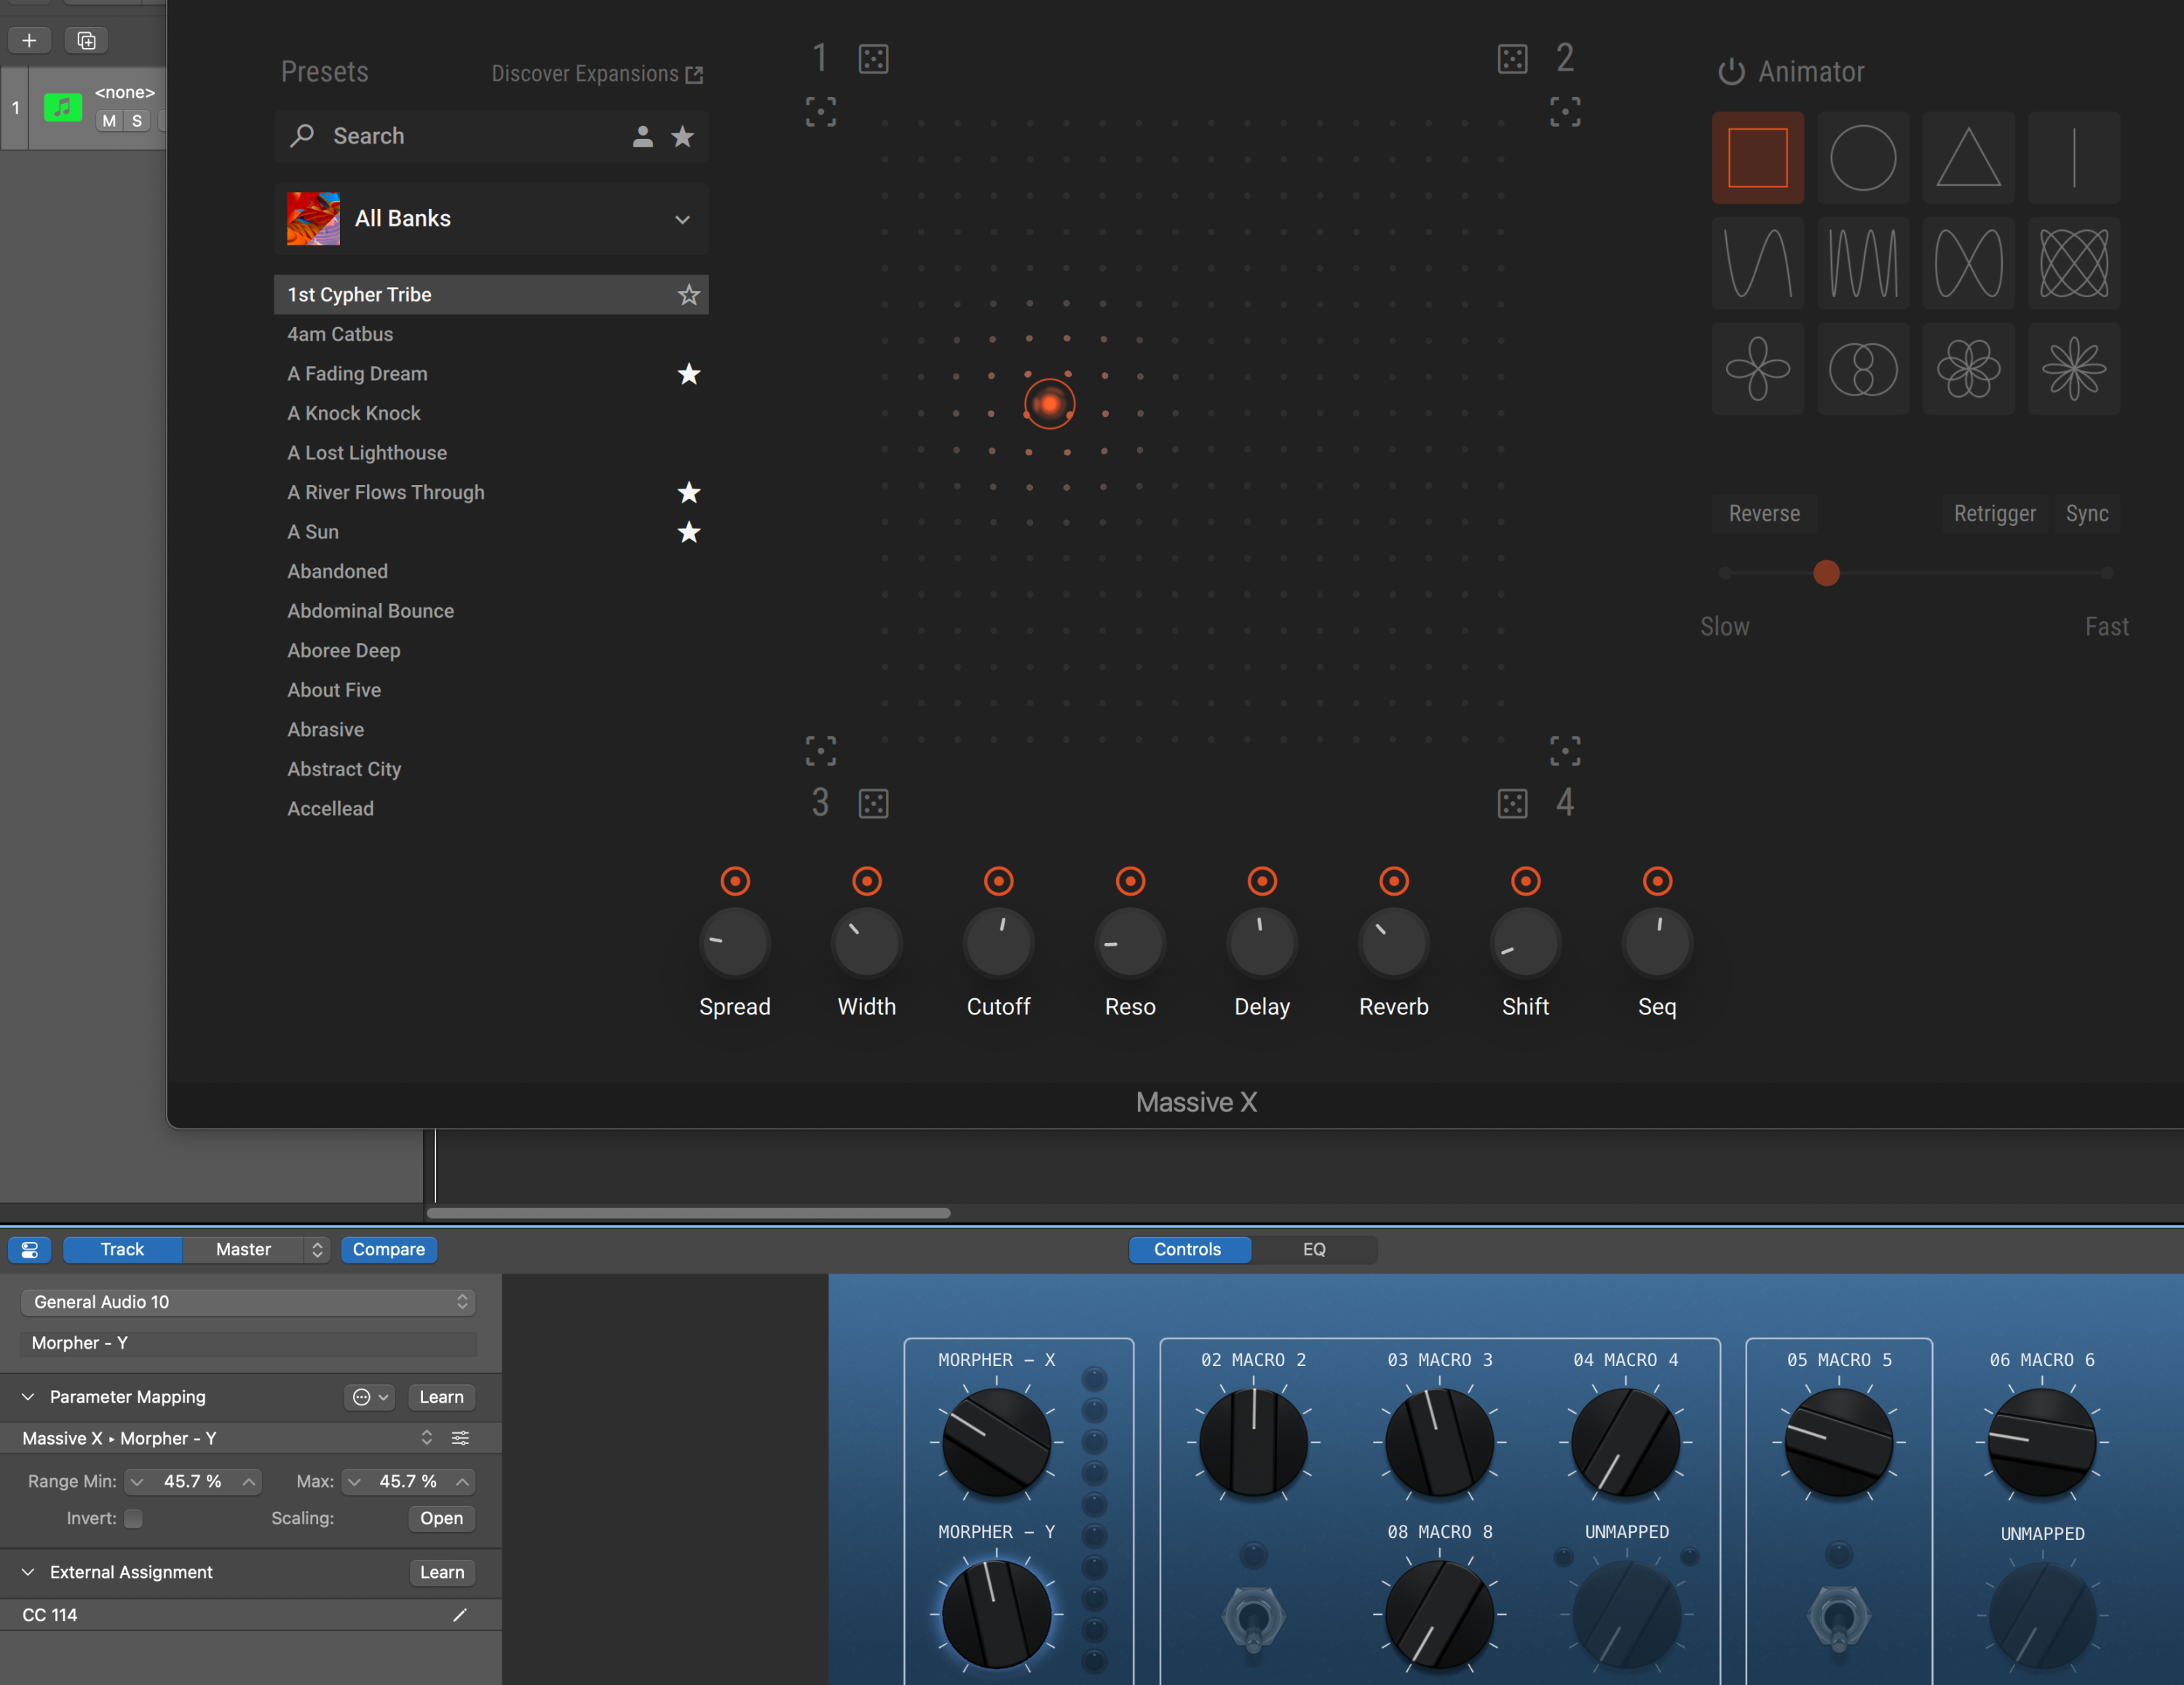
Task: Select the square Animator shape
Action: point(1757,158)
